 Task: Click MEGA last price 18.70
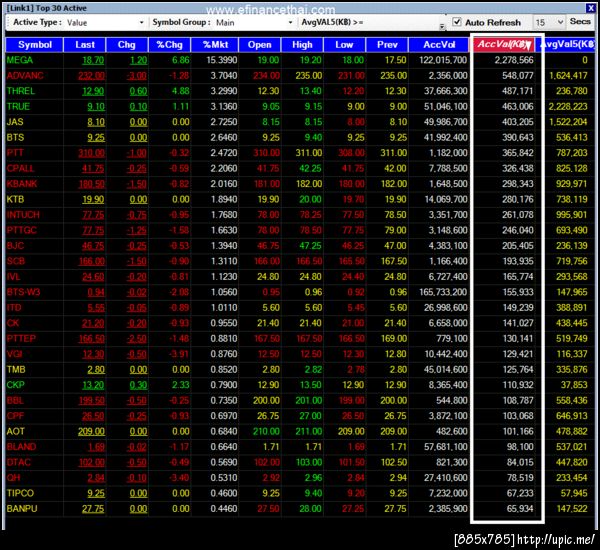93,60
